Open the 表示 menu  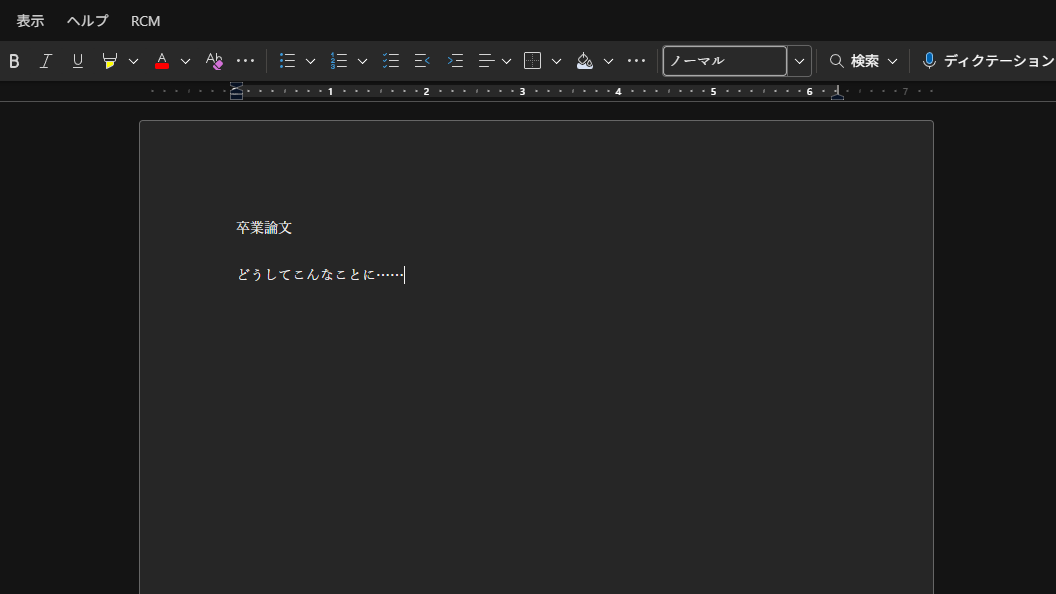(x=30, y=21)
